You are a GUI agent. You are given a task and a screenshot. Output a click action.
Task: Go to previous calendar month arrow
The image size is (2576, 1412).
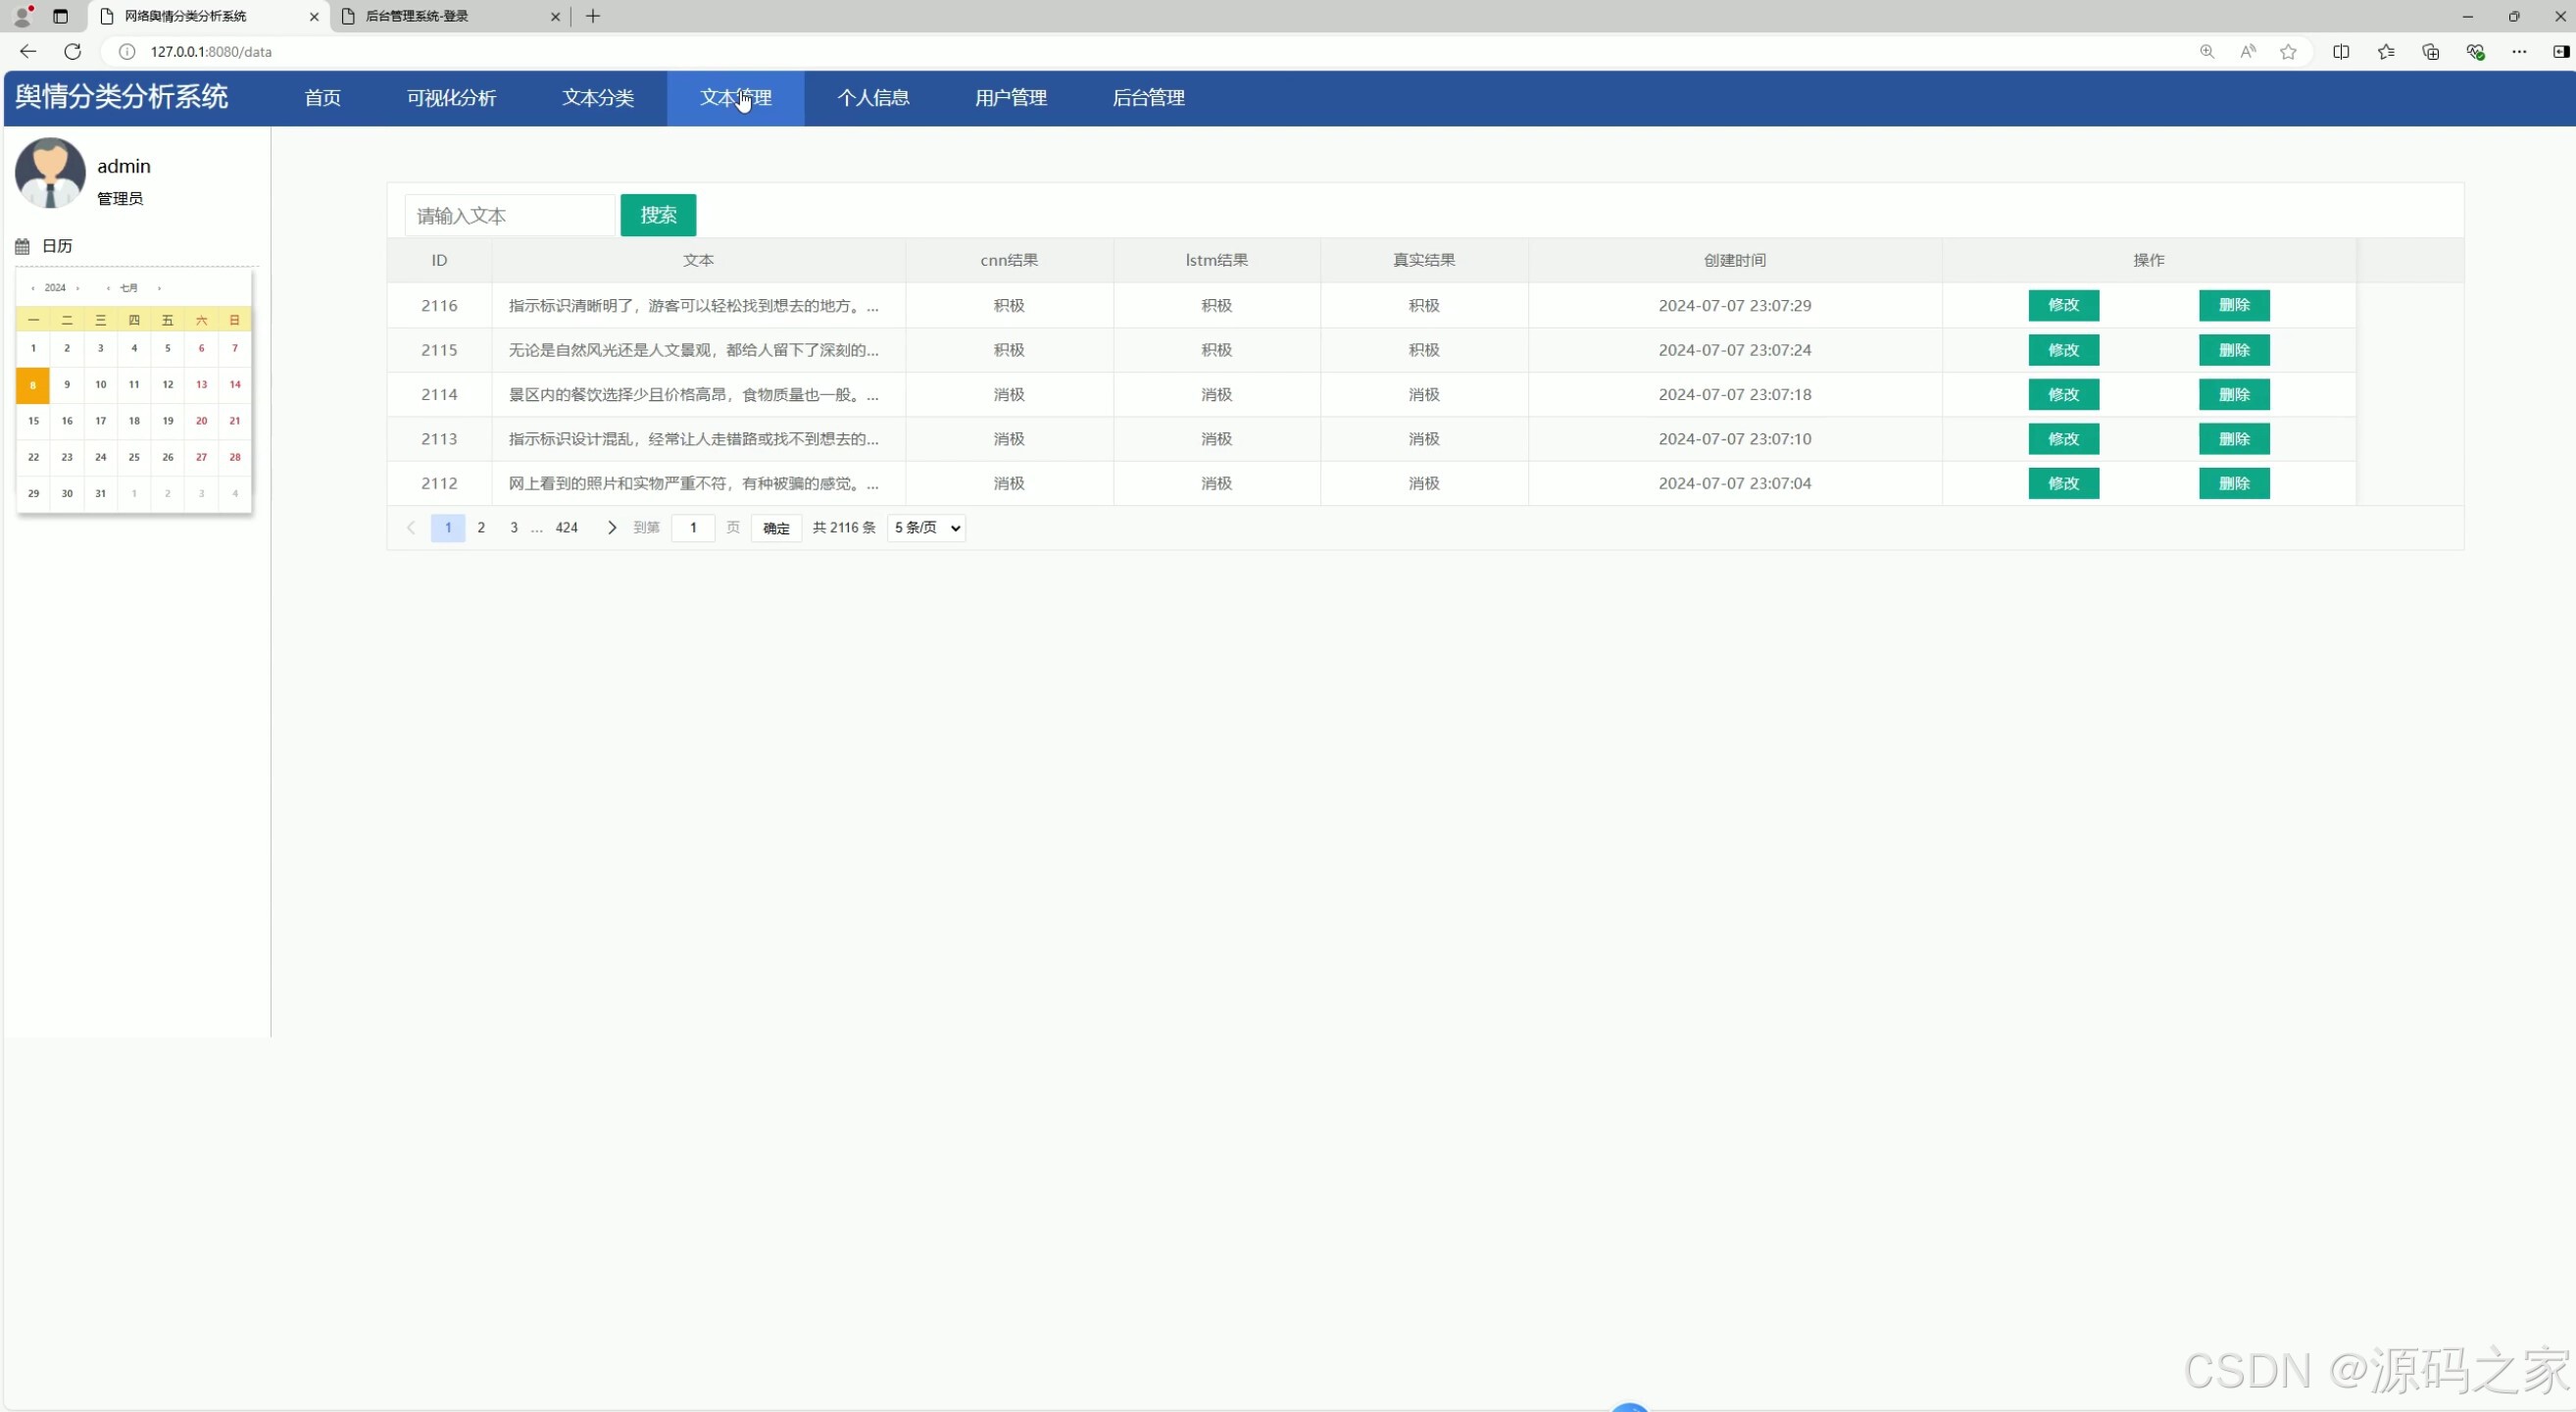[108, 288]
